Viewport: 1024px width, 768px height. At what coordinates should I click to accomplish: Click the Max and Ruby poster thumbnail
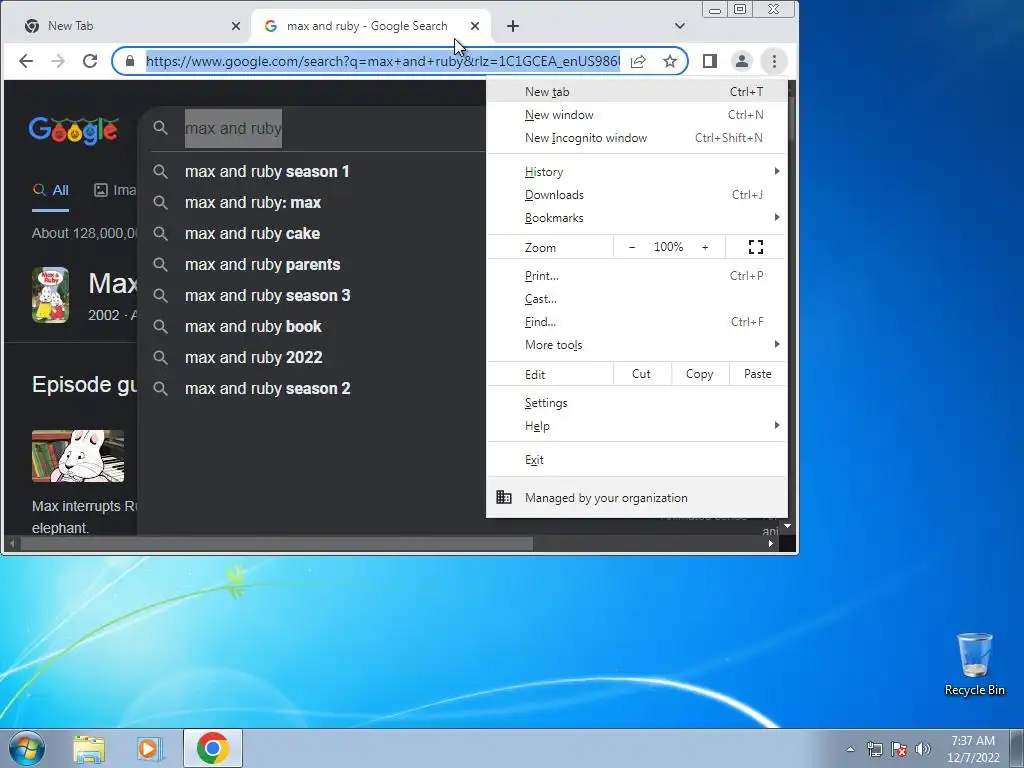tap(50, 295)
